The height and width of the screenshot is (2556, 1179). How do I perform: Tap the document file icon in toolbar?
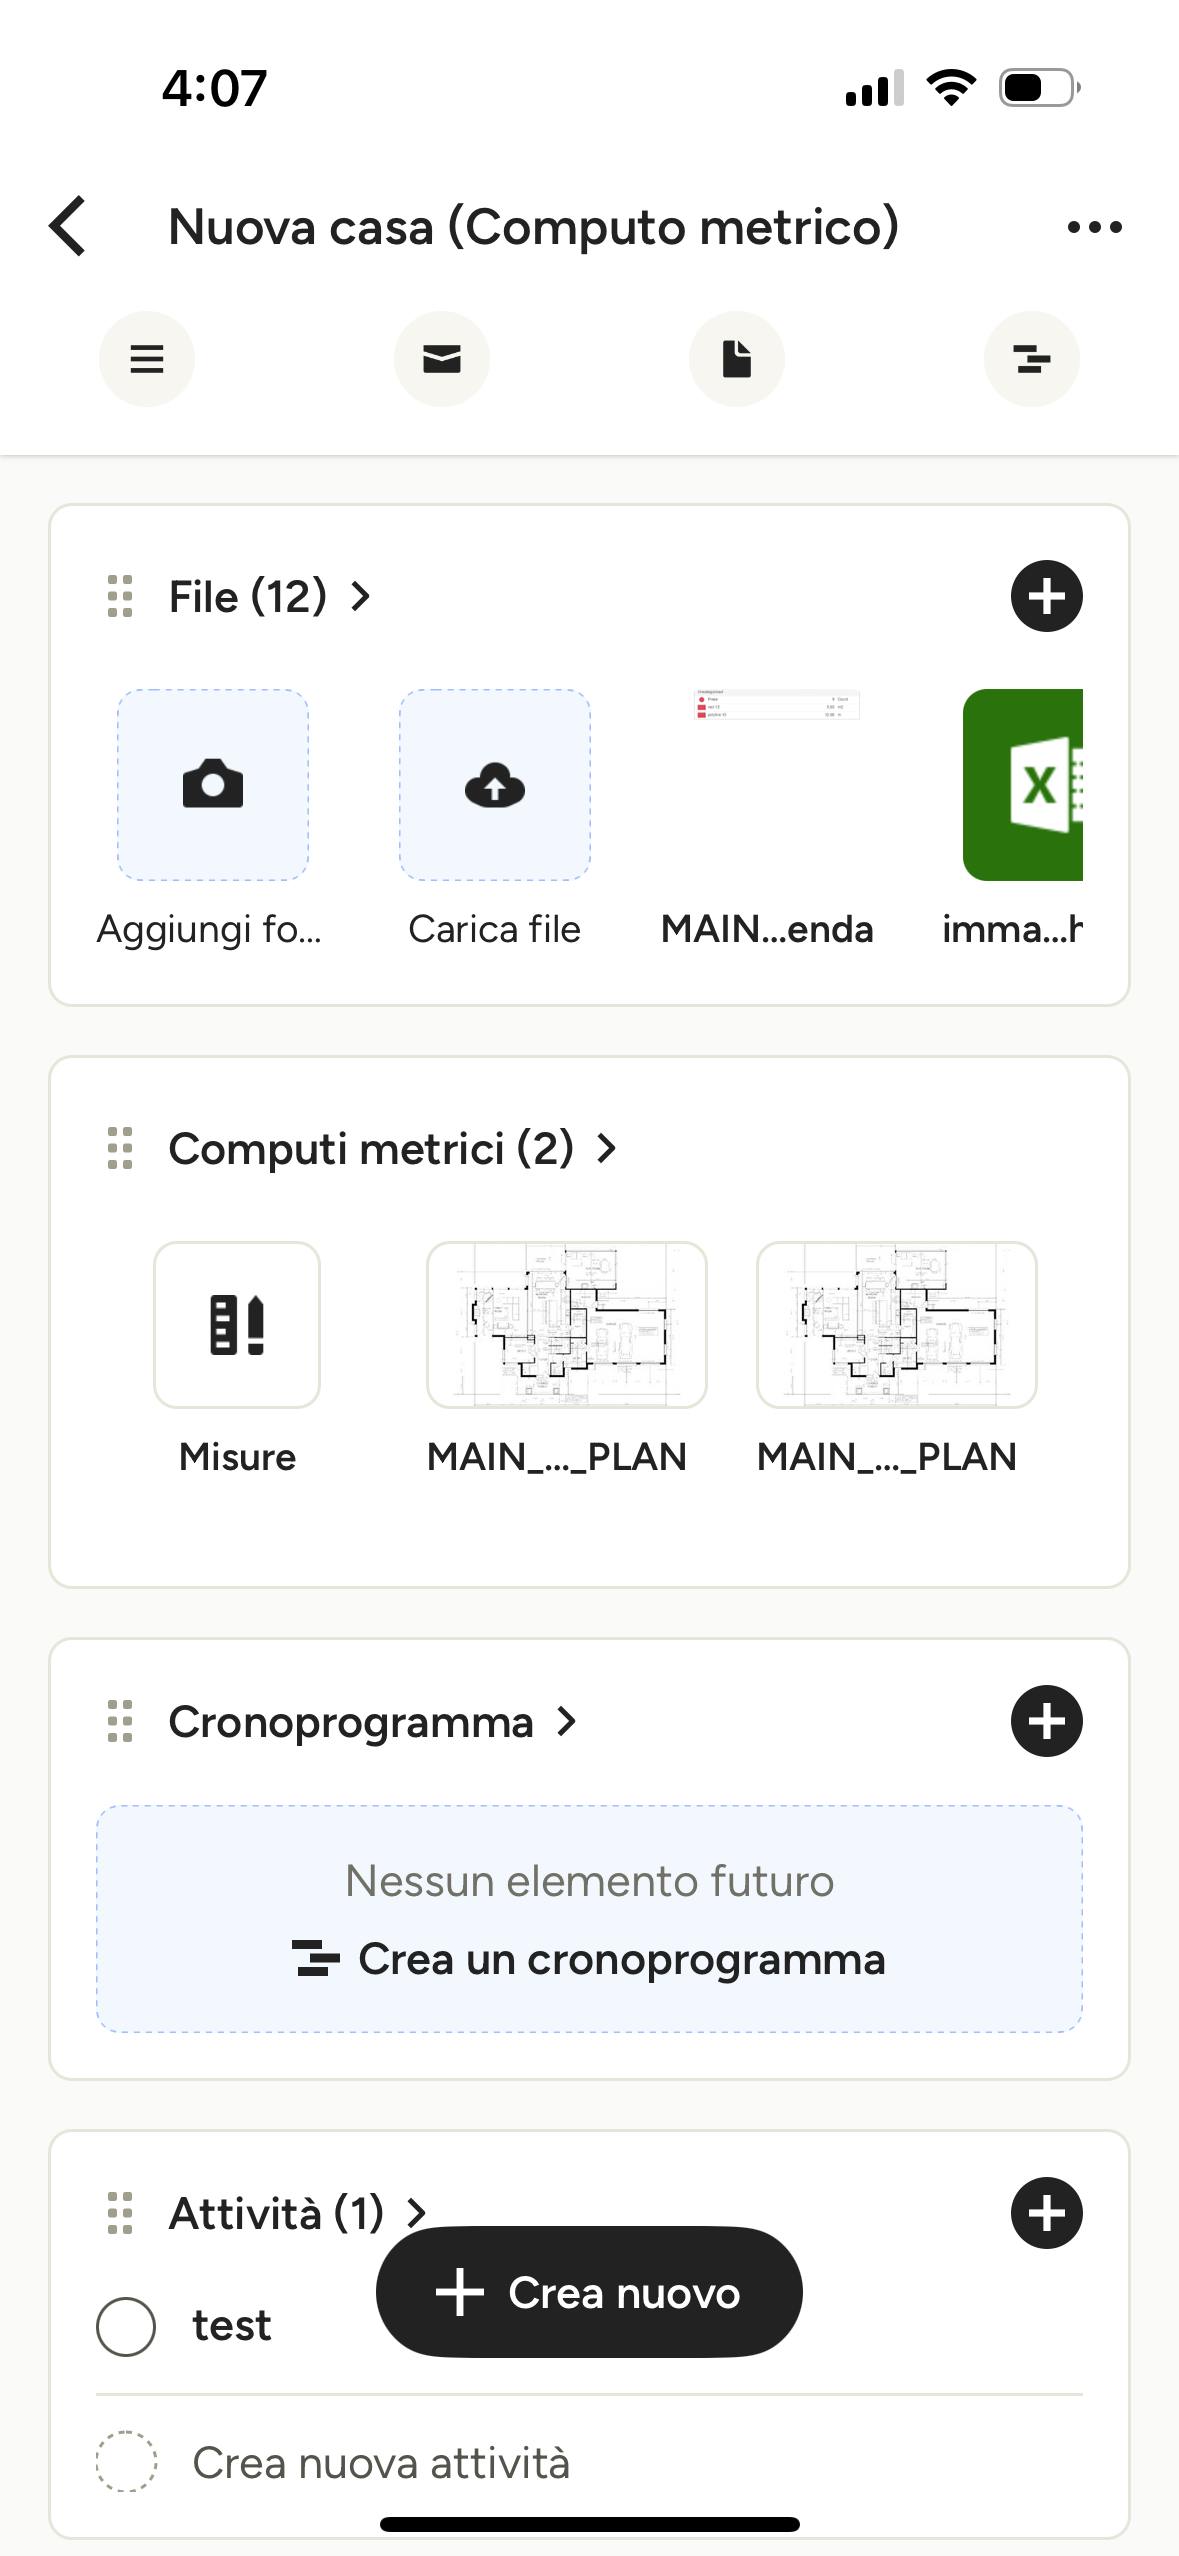pos(737,359)
